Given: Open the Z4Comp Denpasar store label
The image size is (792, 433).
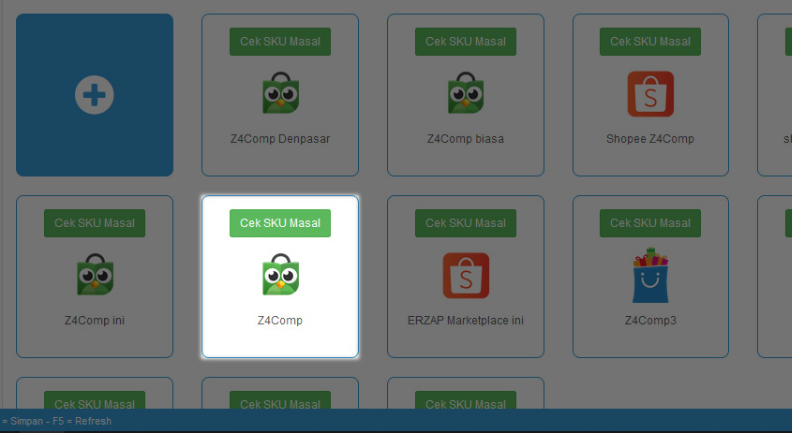Looking at the screenshot, I should pyautogui.click(x=280, y=138).
